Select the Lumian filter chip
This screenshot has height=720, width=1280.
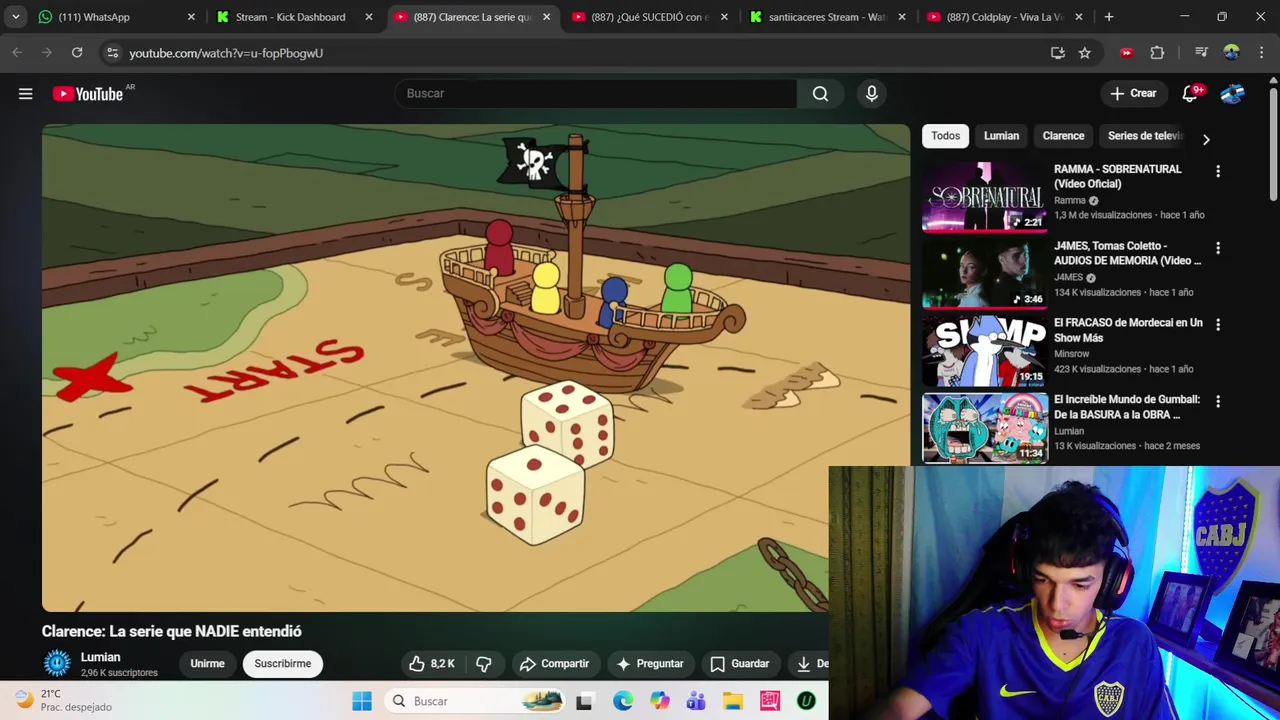point(1001,136)
